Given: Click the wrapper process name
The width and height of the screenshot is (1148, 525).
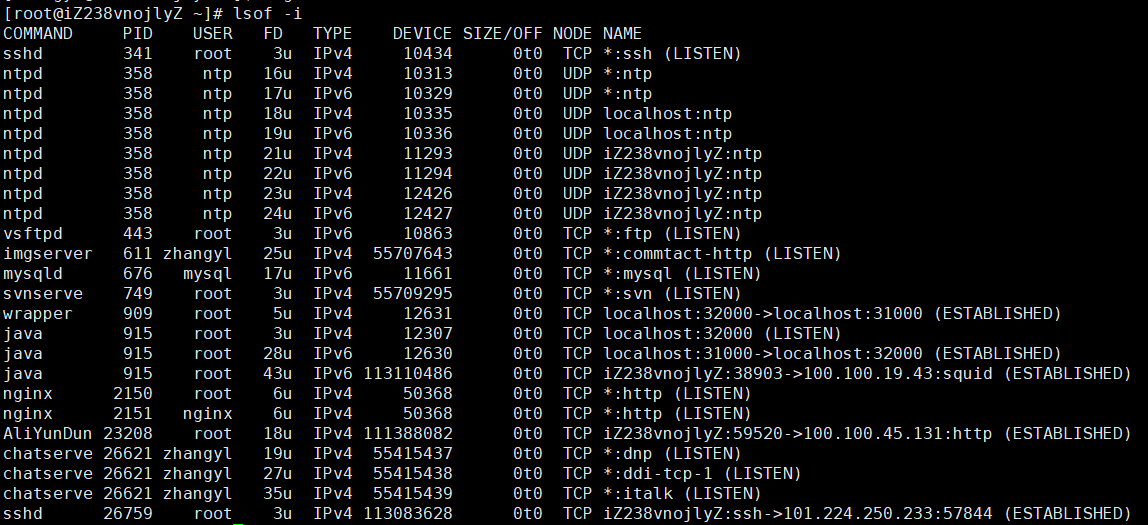Looking at the screenshot, I should (38, 313).
